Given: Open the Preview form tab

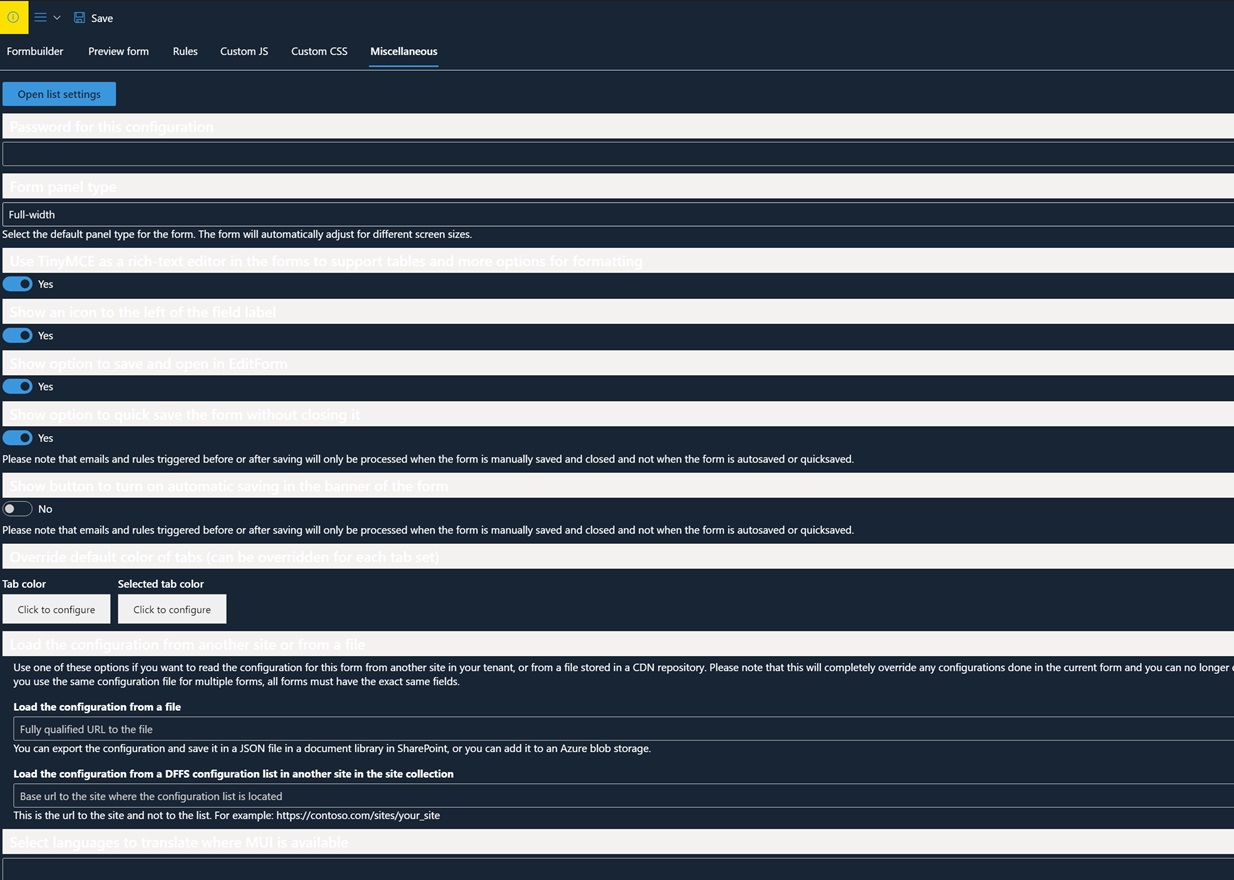Looking at the screenshot, I should coord(118,51).
